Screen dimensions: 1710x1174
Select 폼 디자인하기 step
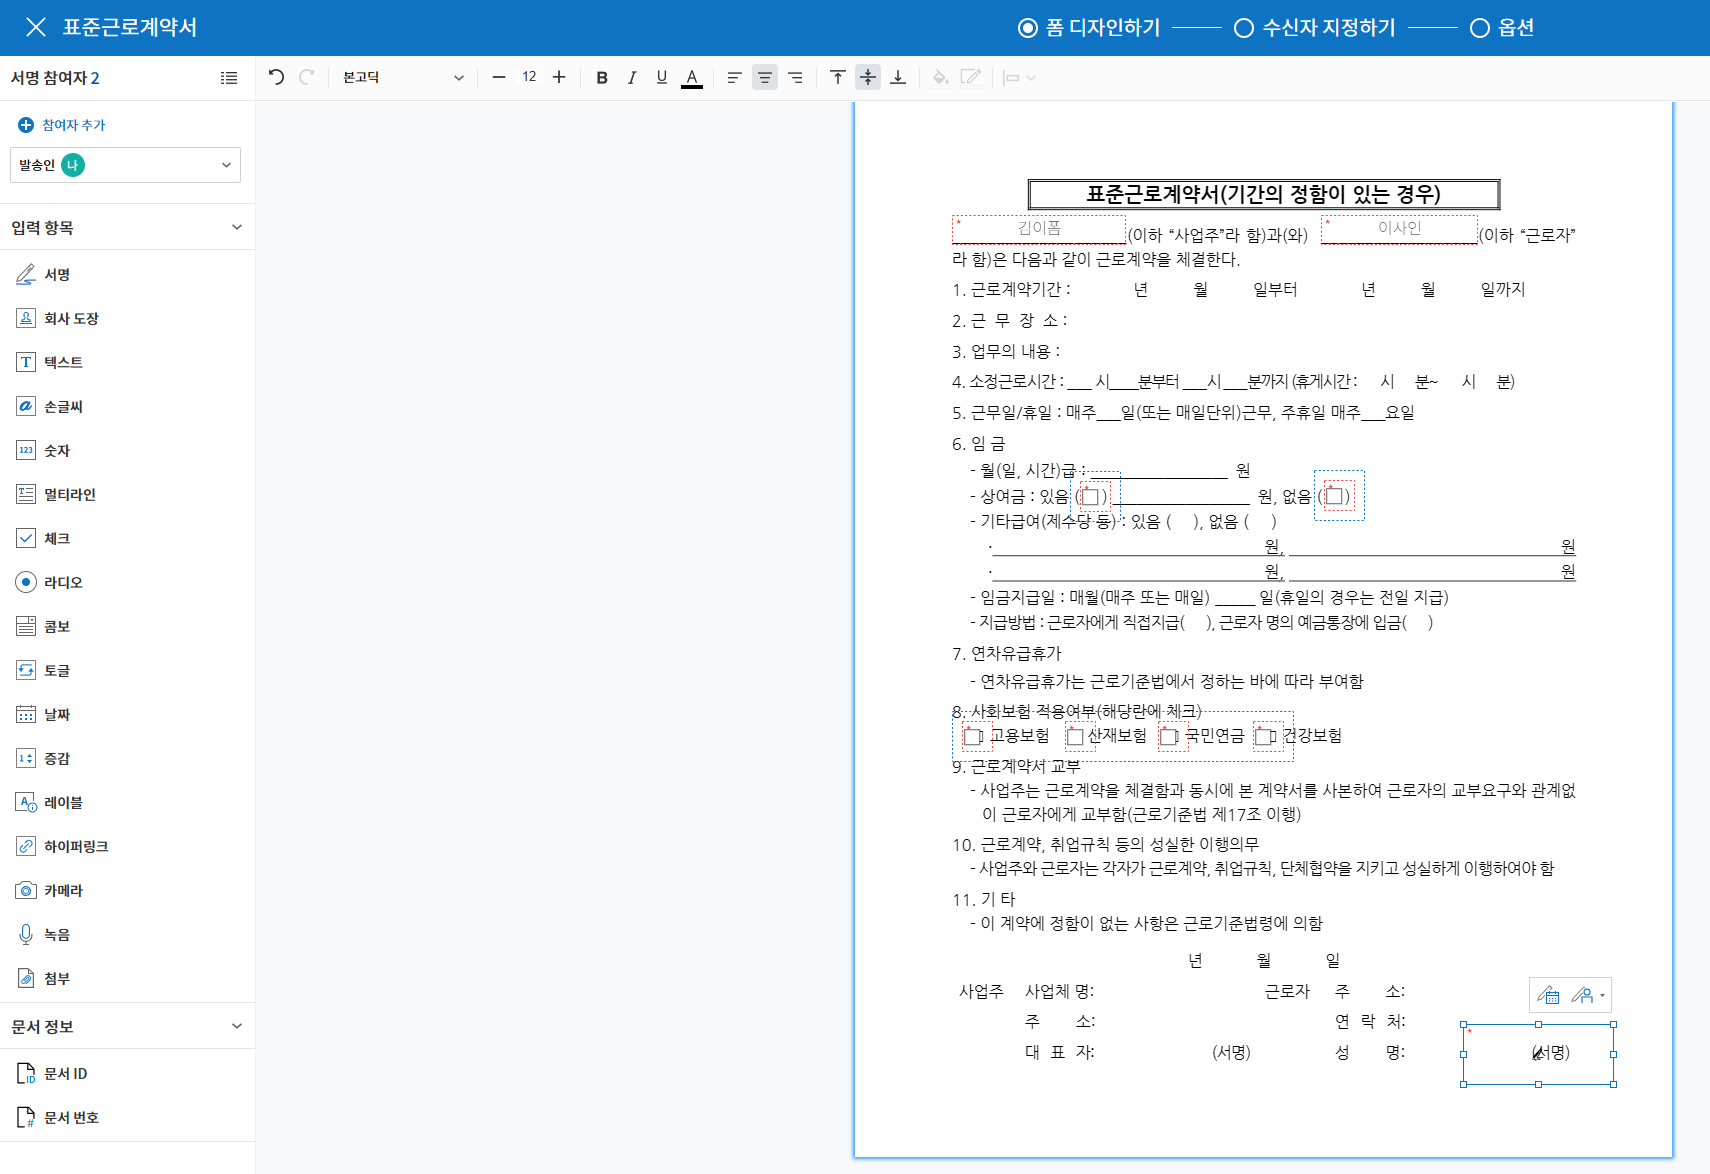coord(1089,27)
